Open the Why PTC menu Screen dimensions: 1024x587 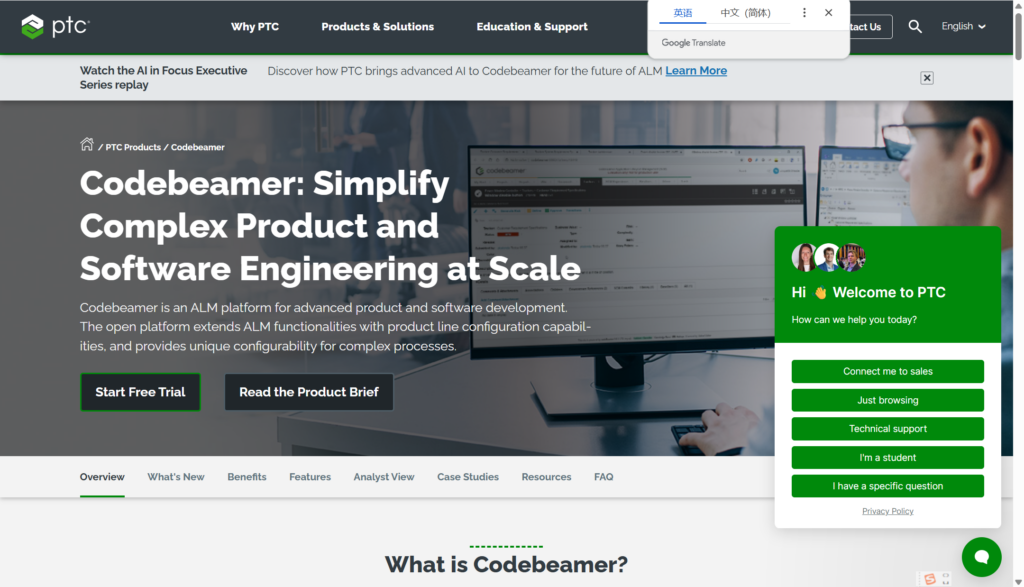(255, 27)
